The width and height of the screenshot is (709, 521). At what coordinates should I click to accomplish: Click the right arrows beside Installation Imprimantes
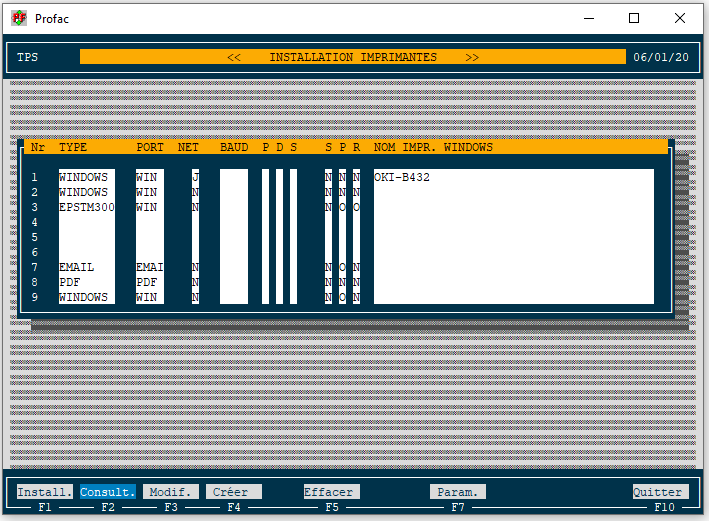click(x=472, y=58)
